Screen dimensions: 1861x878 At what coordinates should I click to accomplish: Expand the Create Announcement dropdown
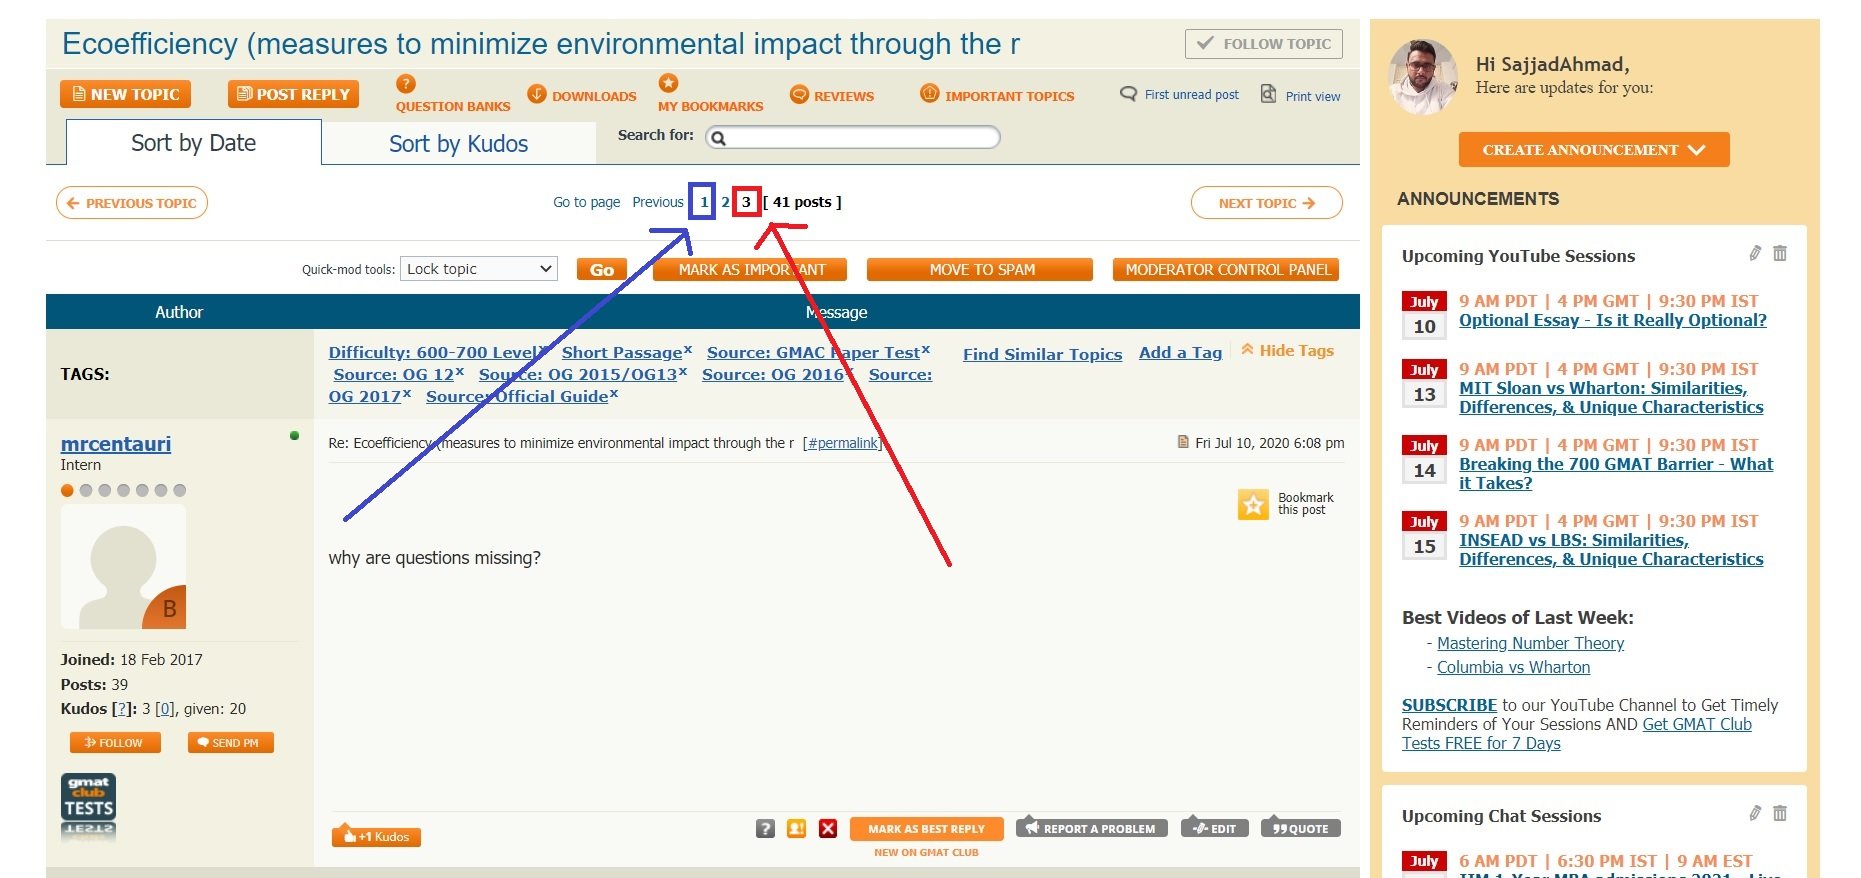click(x=1593, y=150)
